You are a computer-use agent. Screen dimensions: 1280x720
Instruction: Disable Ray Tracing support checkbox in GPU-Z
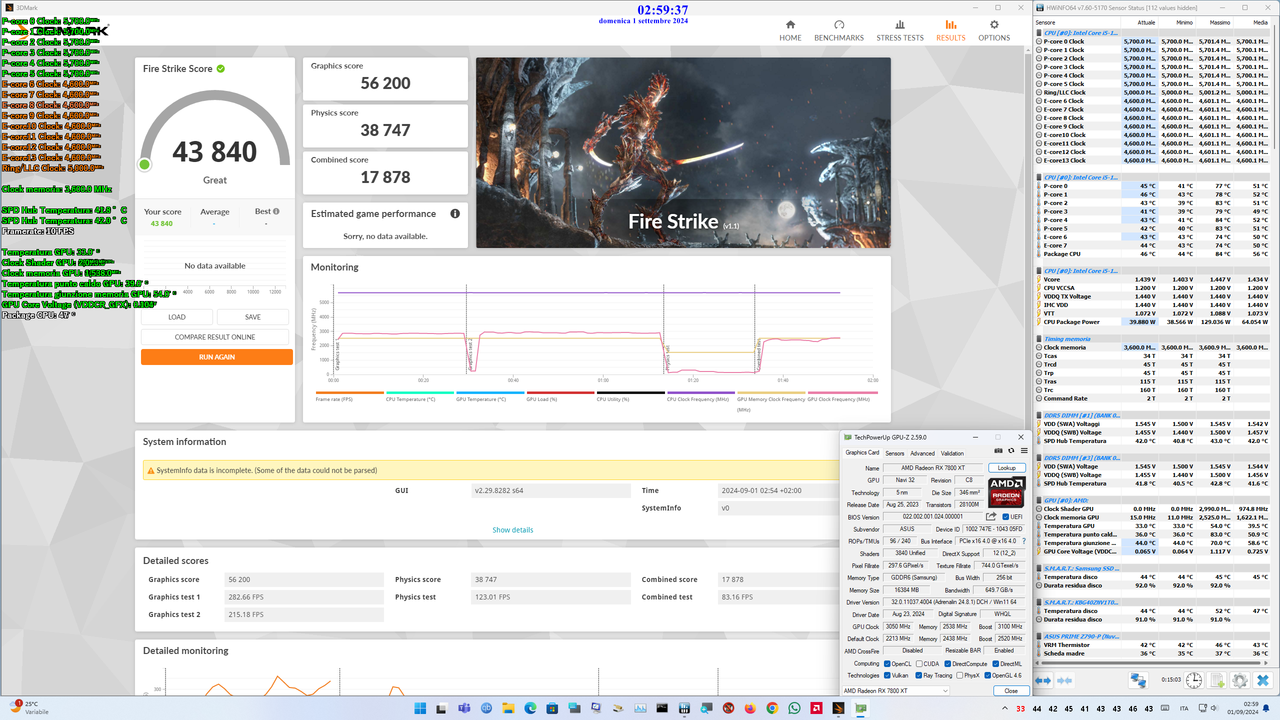[x=921, y=674]
